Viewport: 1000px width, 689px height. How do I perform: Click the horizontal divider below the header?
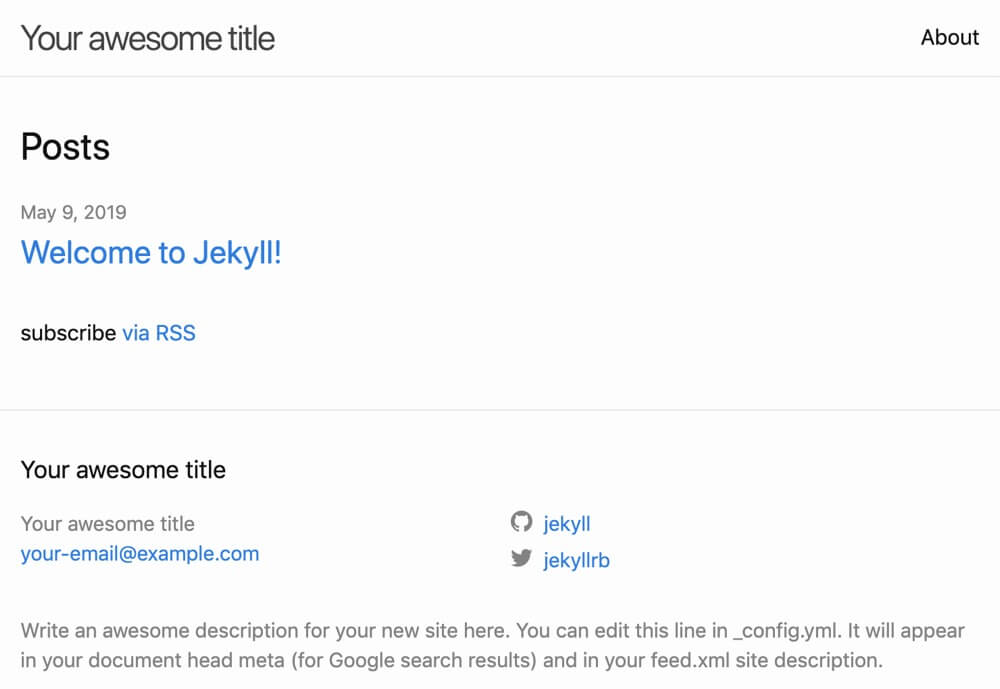tap(500, 77)
